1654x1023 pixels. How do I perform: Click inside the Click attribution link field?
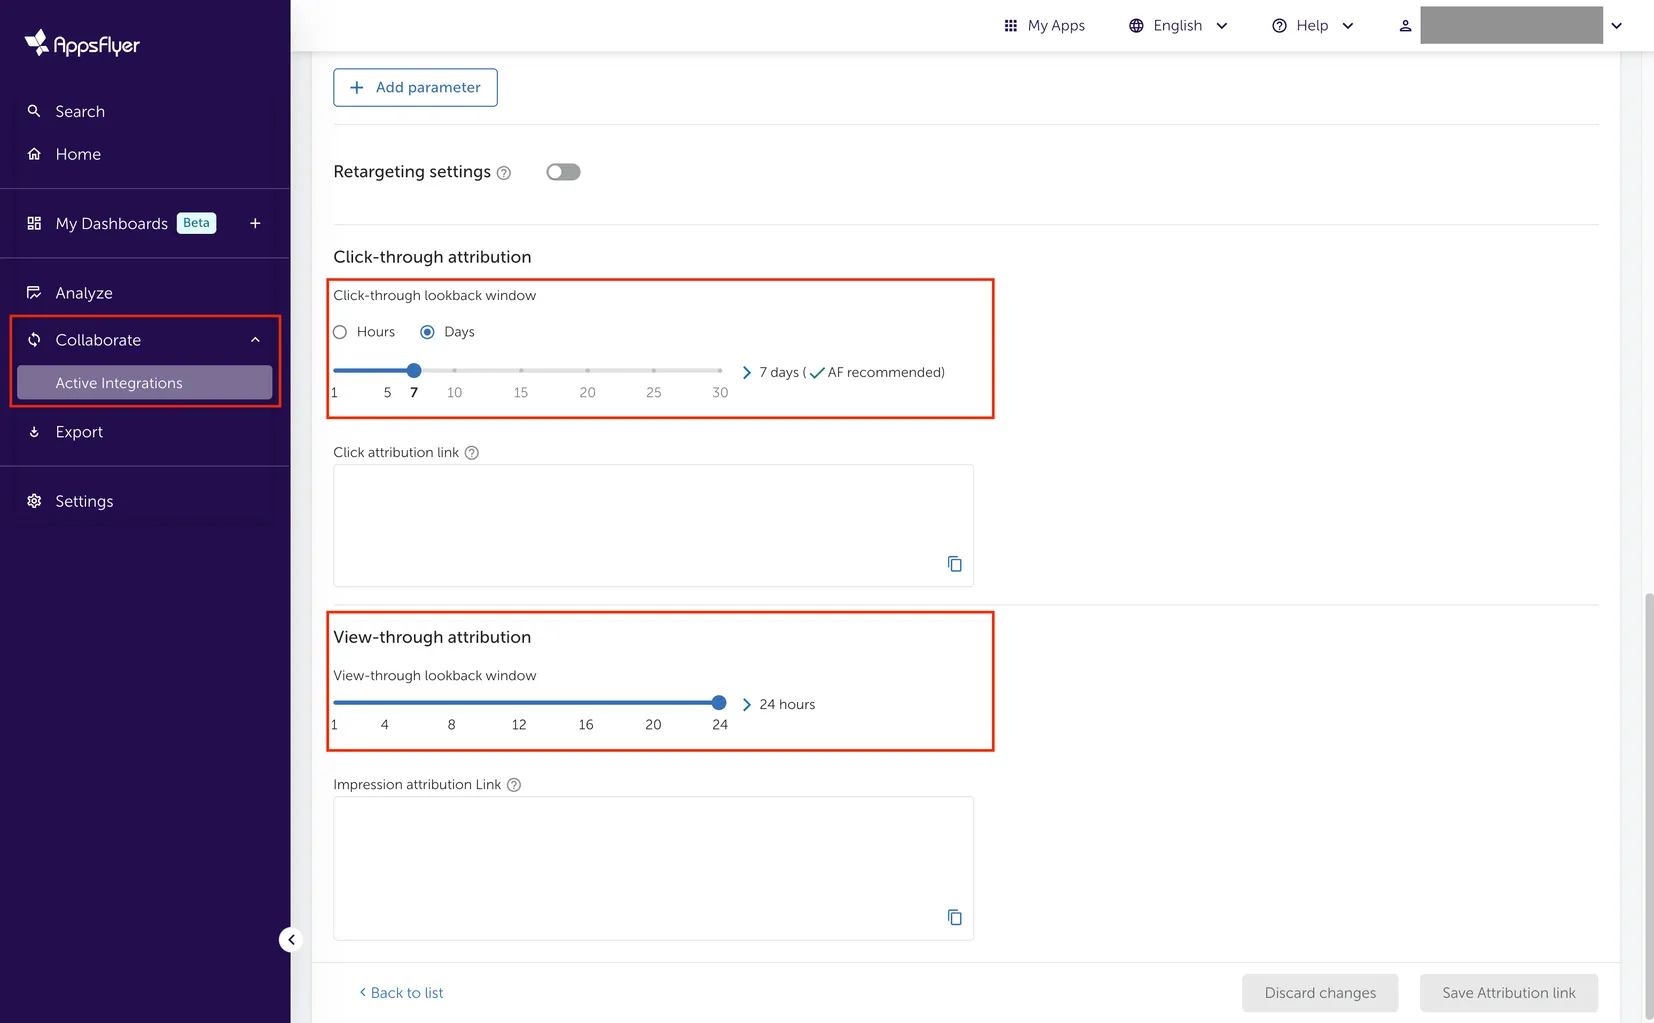click(x=652, y=520)
